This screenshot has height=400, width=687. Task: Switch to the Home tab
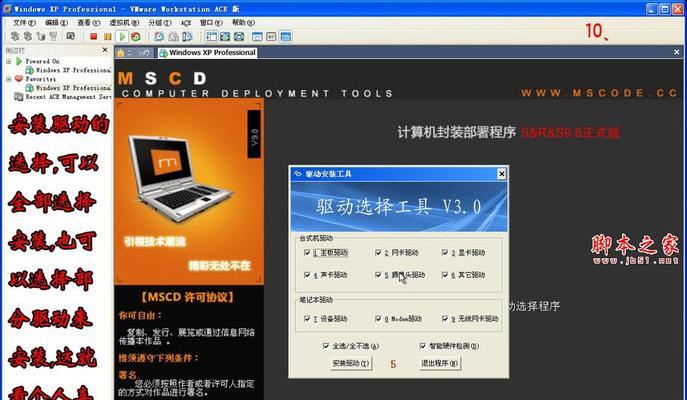point(134,53)
